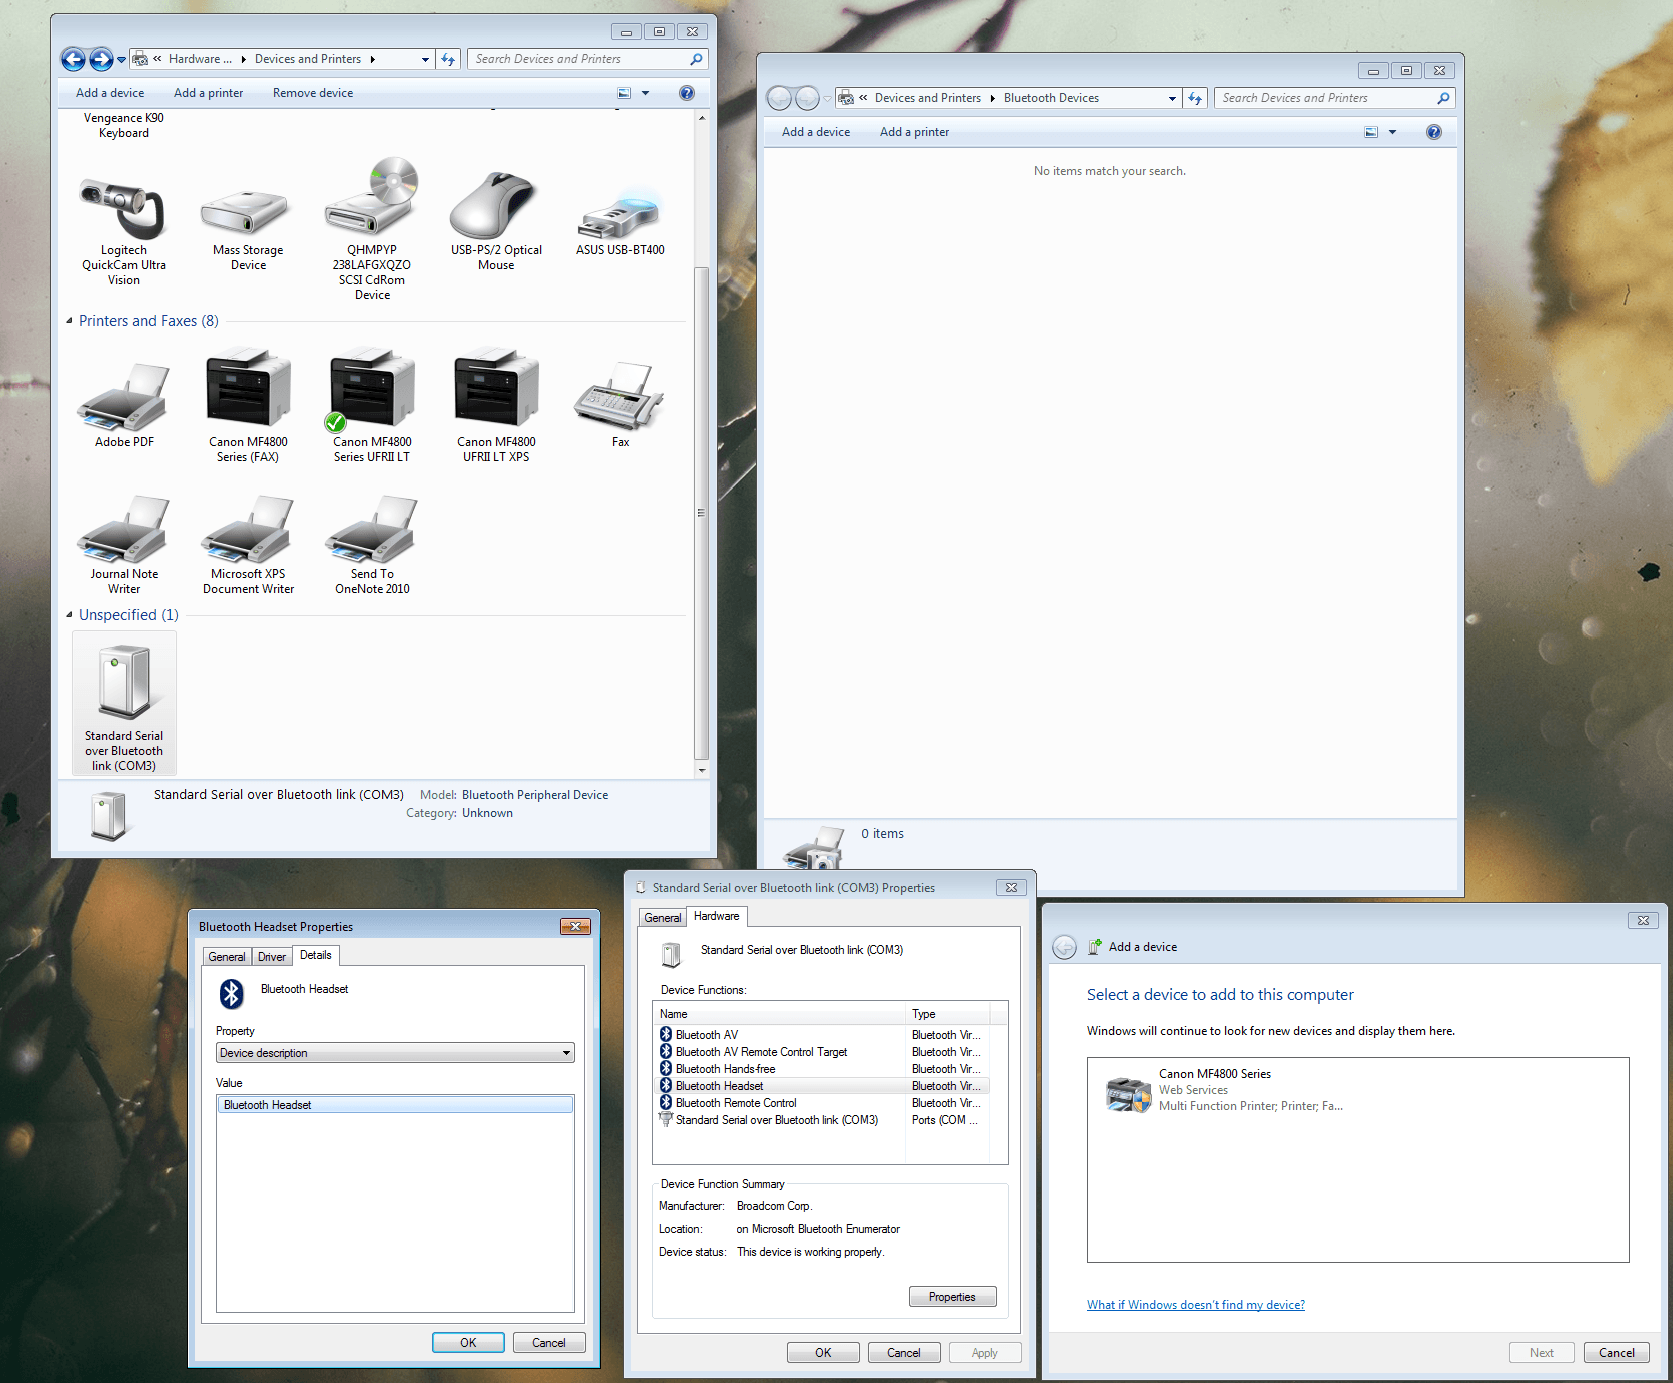The width and height of the screenshot is (1673, 1383).
Task: Select the Mass Storage Device icon
Action: (x=247, y=211)
